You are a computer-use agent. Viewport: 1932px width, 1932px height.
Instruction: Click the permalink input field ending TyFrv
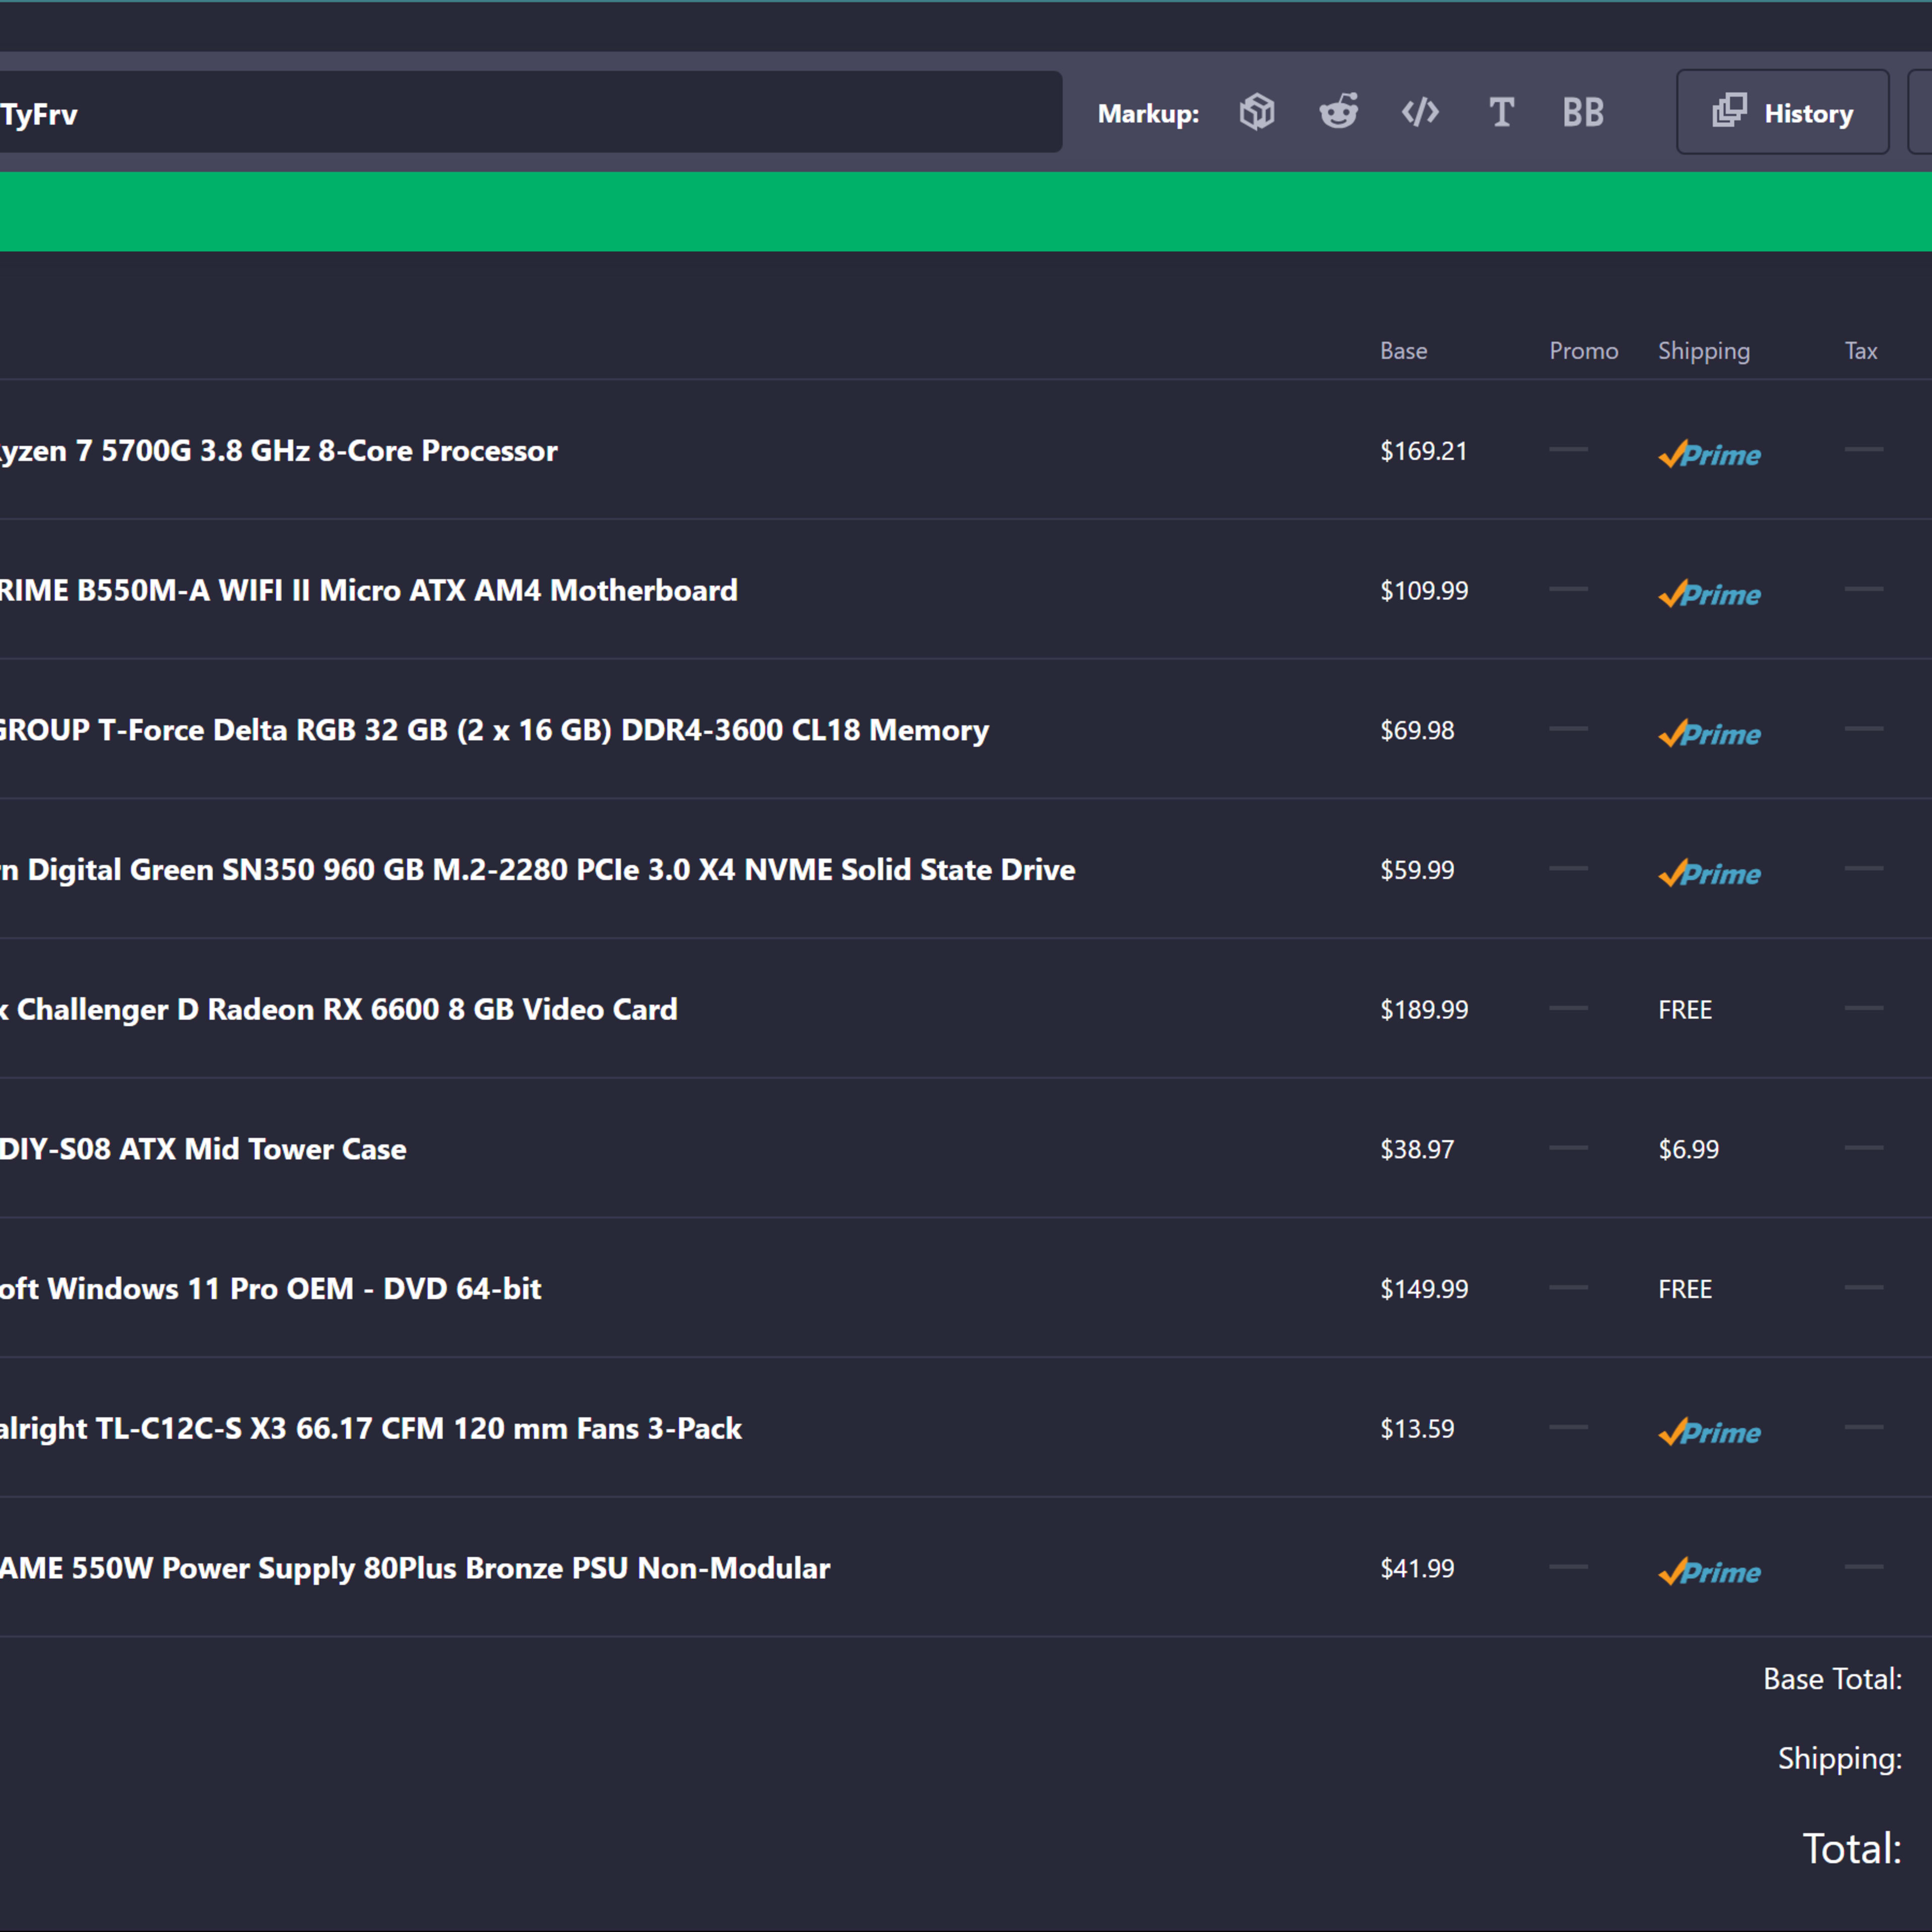coord(530,112)
